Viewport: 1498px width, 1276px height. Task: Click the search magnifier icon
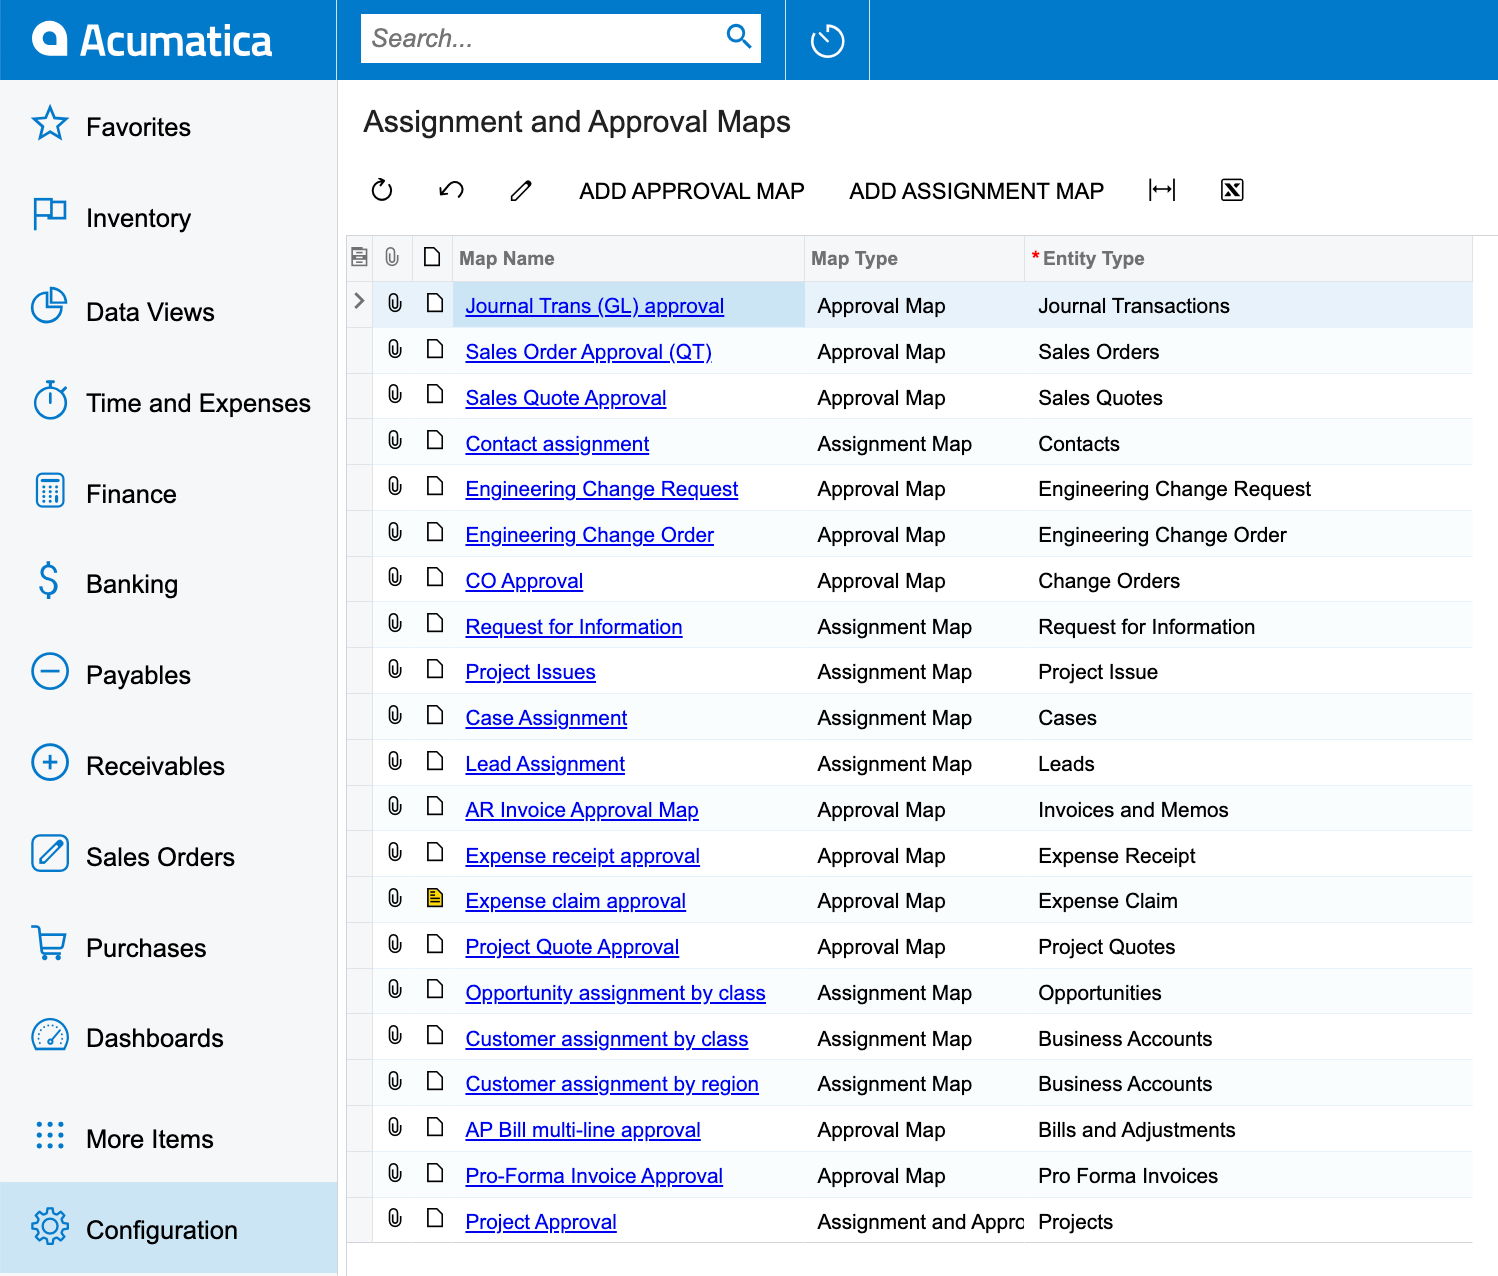[x=739, y=37]
